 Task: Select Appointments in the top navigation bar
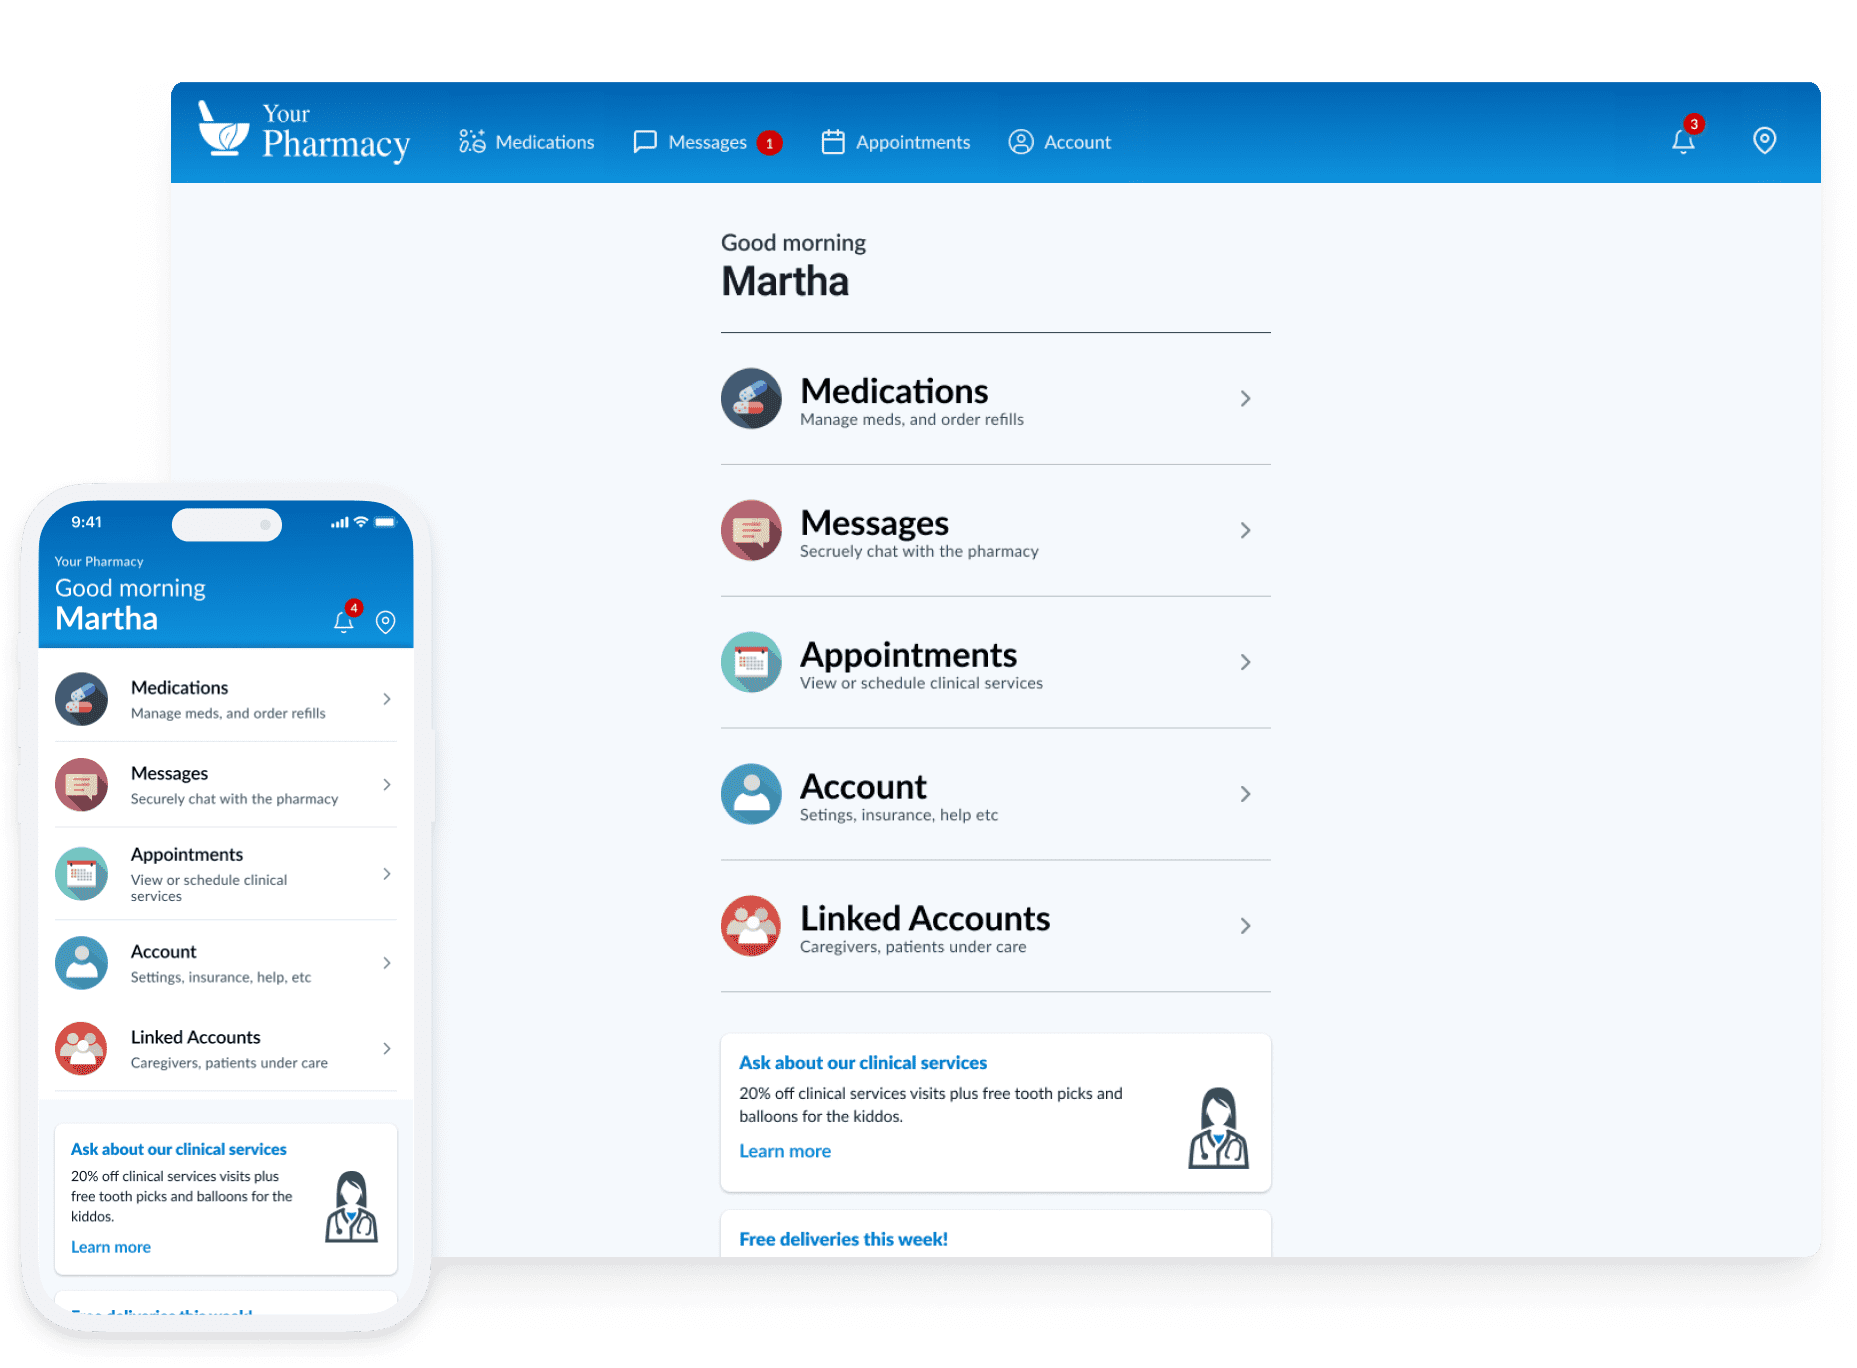click(896, 142)
